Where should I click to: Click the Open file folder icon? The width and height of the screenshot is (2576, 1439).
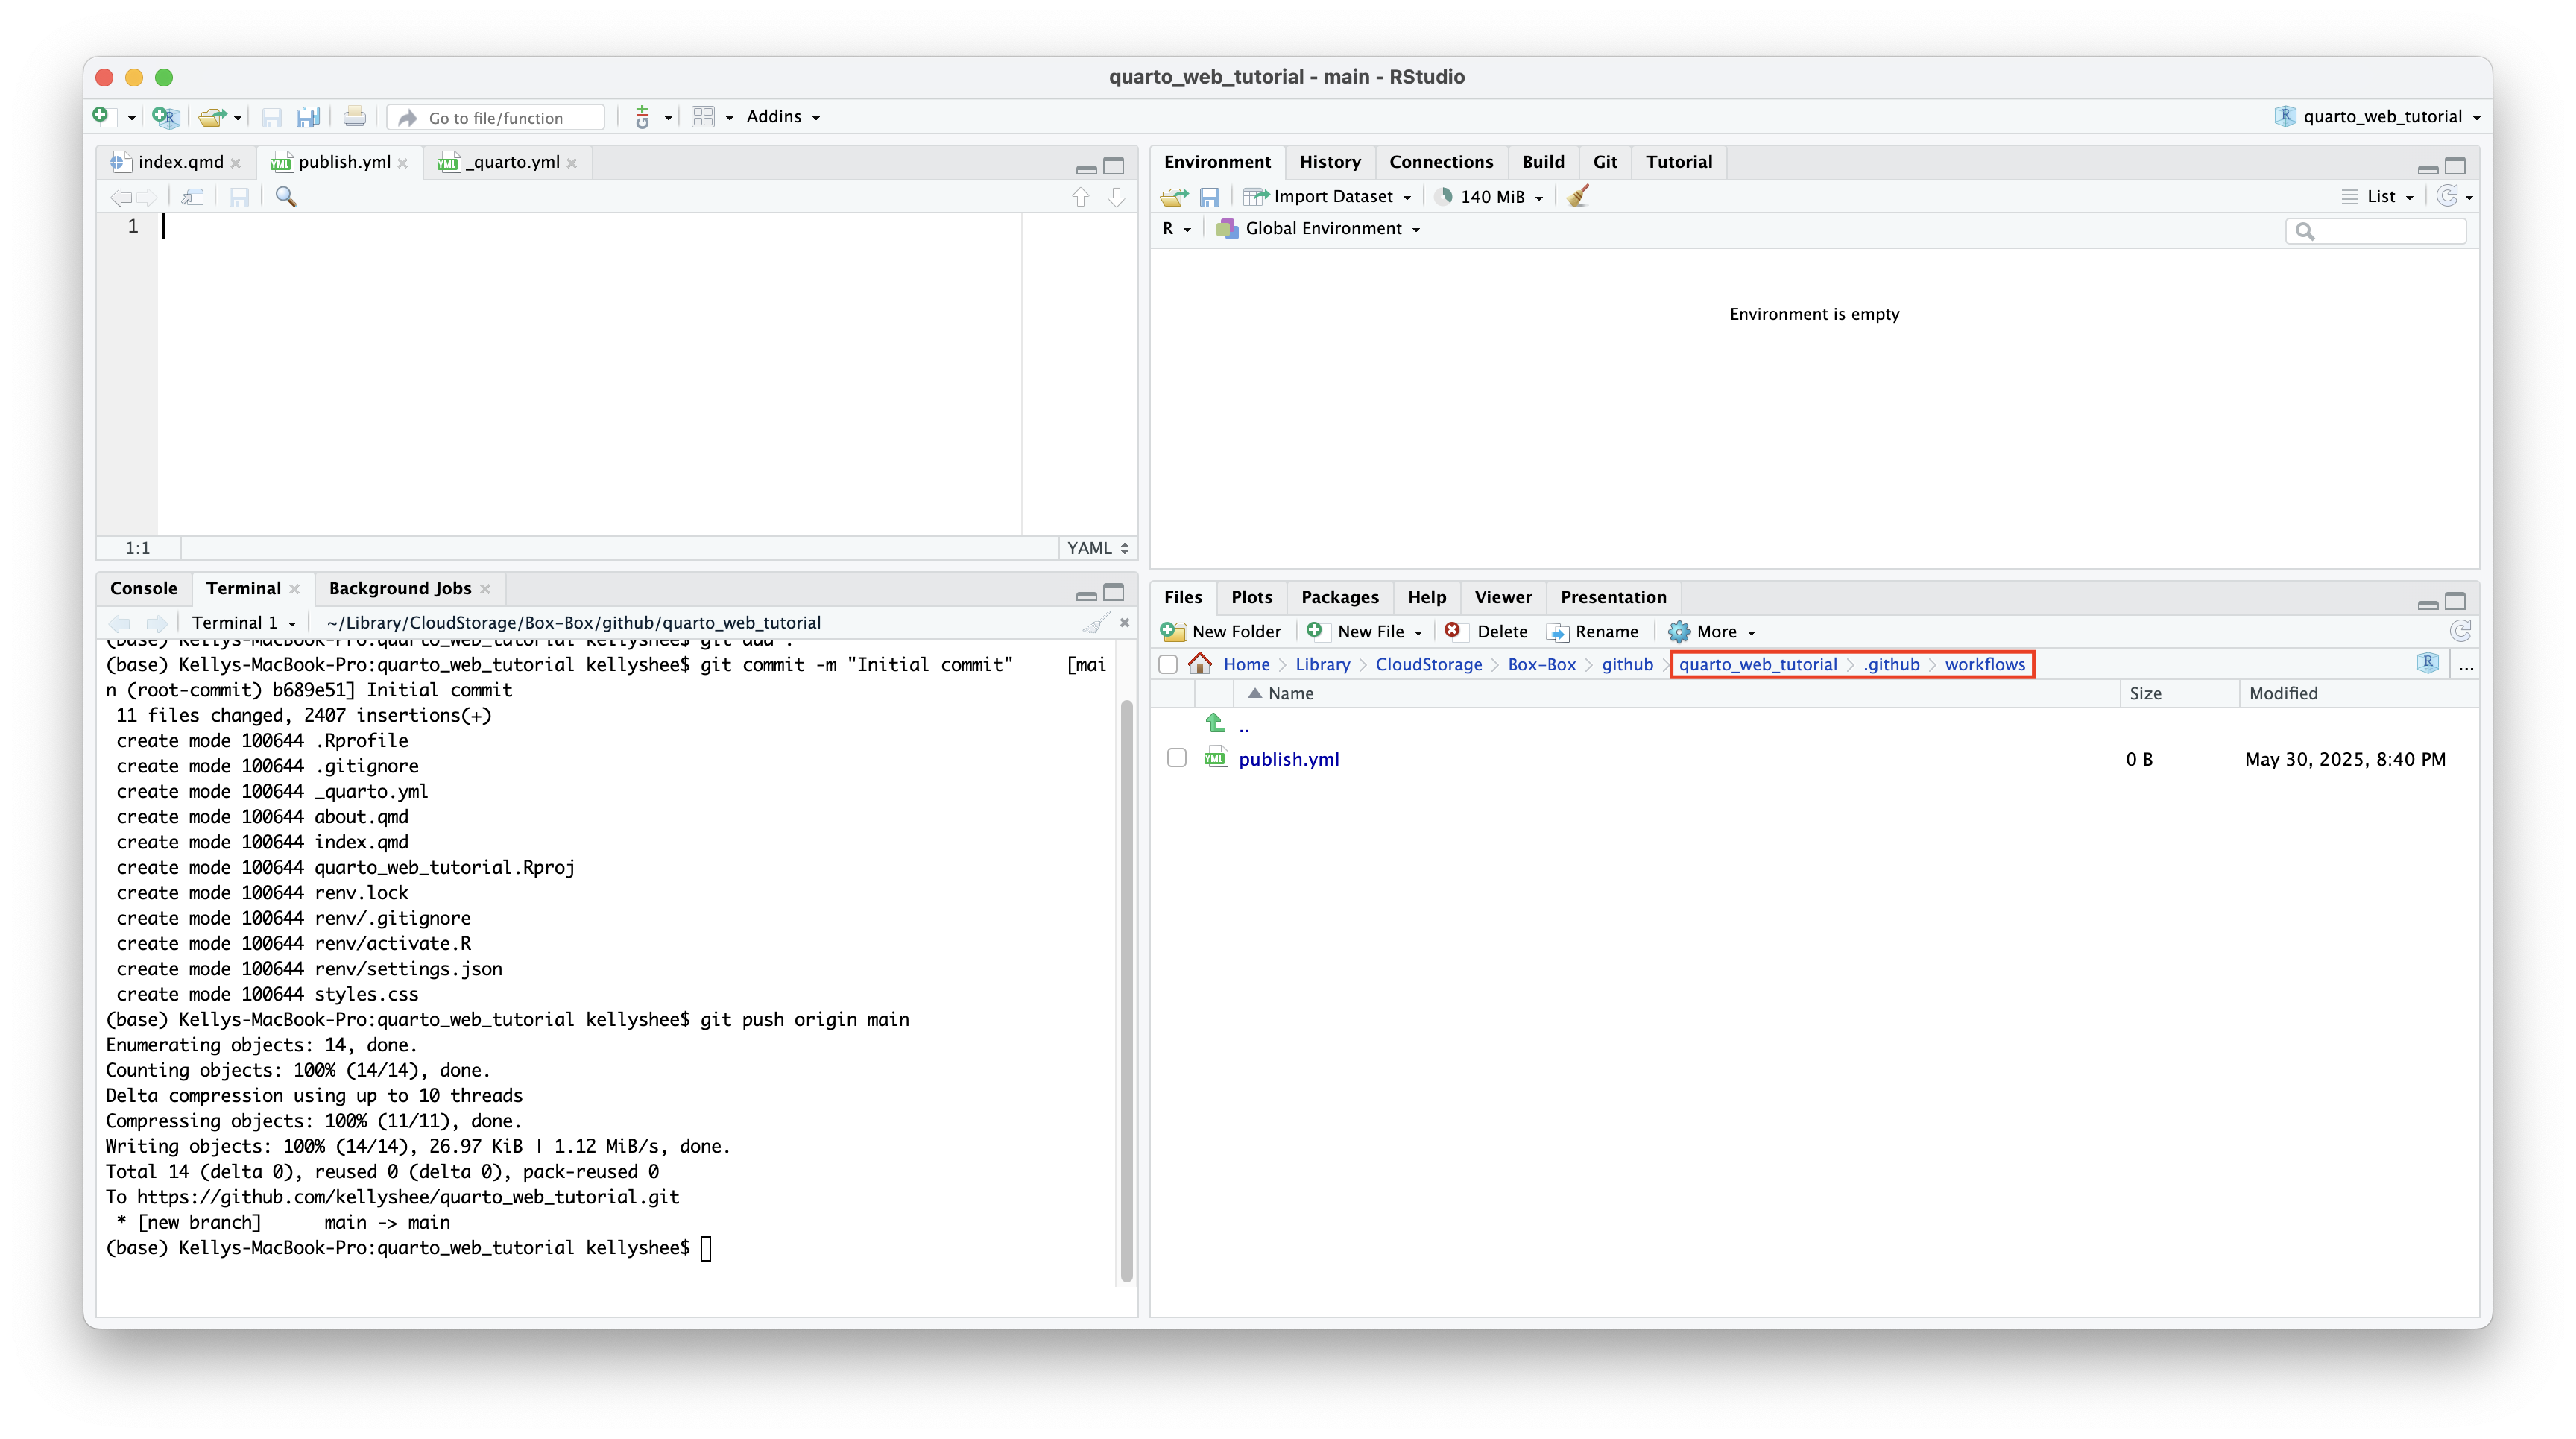[211, 117]
